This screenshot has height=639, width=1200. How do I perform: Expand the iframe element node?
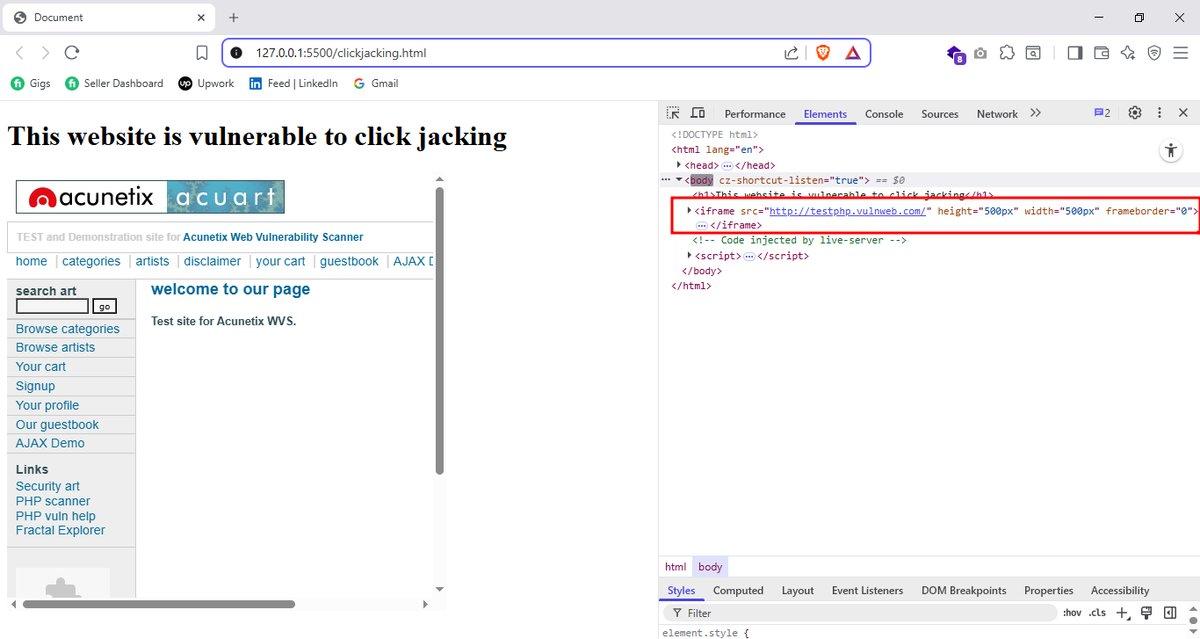689,210
